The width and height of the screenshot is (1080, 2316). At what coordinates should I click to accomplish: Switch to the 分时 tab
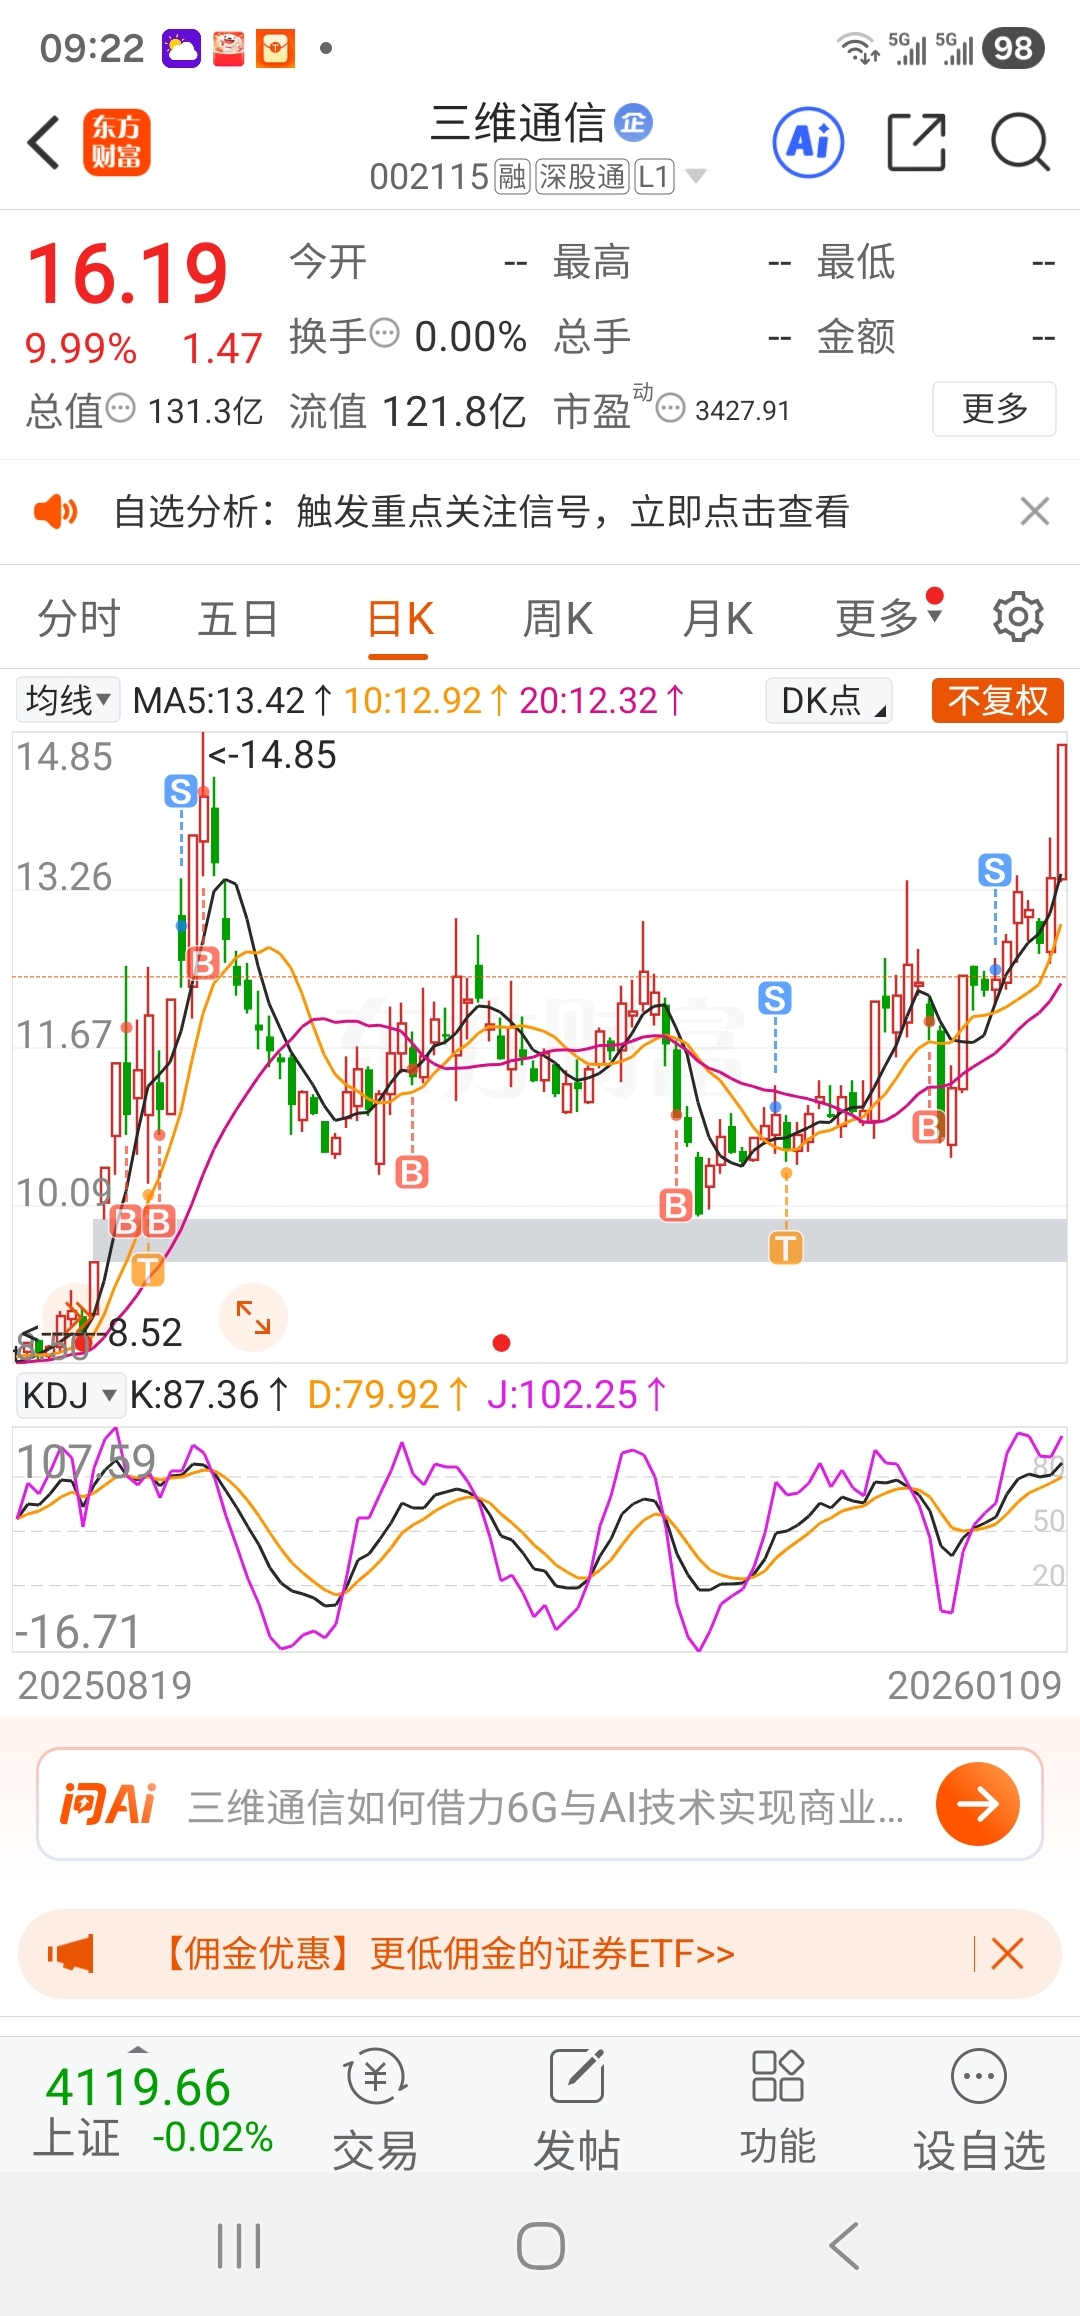pos(79,619)
